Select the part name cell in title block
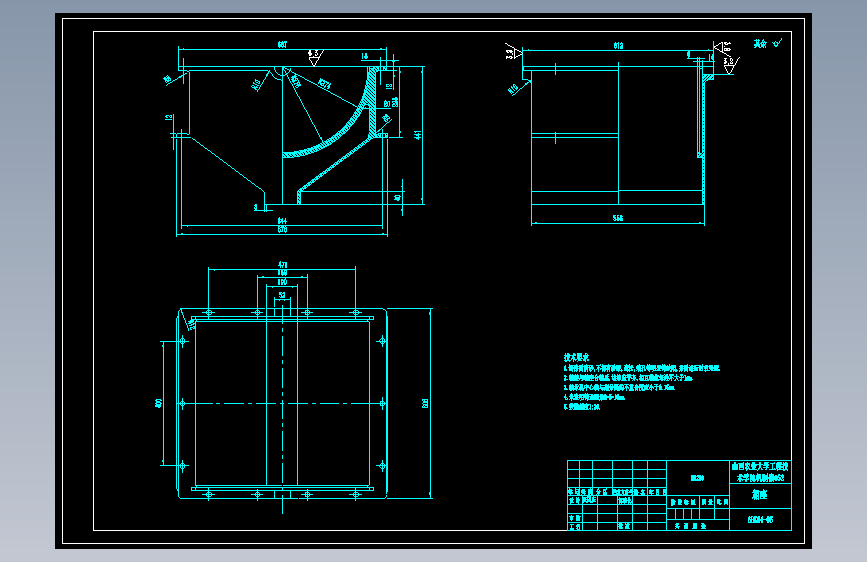The image size is (867, 562). 760,495
